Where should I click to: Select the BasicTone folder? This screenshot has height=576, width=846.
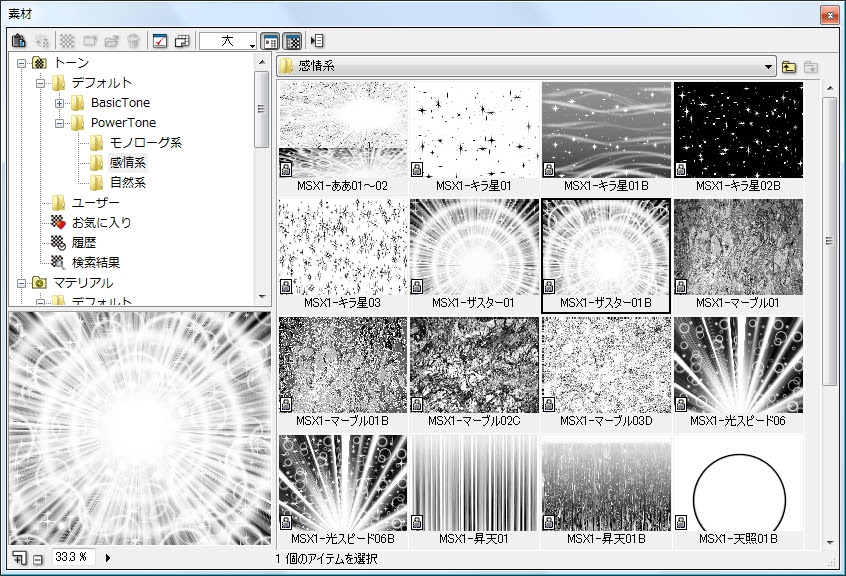(120, 102)
